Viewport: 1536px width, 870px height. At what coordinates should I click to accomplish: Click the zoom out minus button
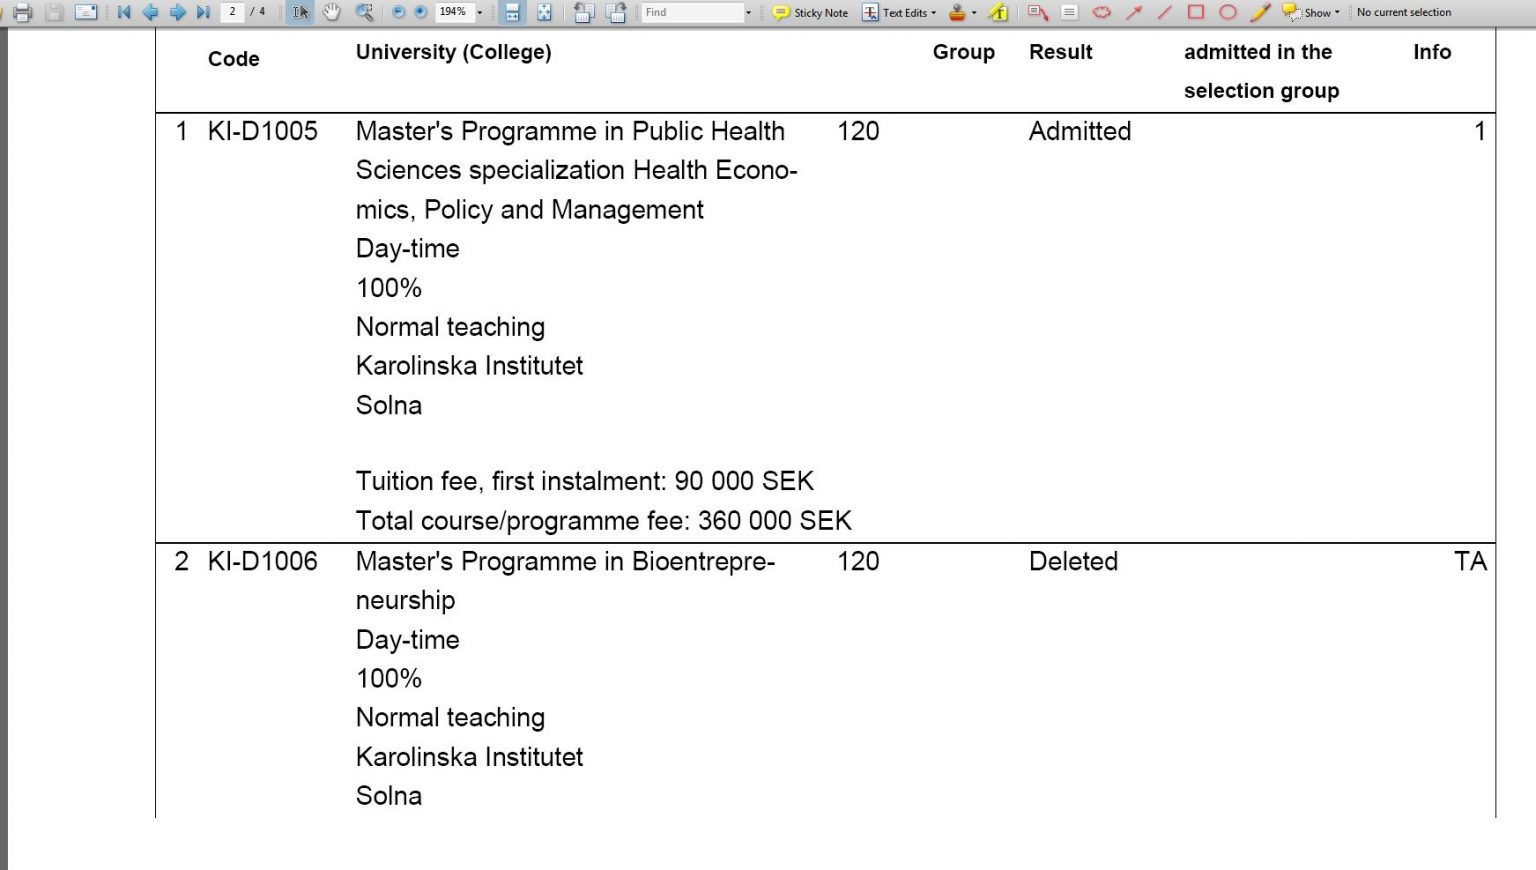(x=398, y=13)
